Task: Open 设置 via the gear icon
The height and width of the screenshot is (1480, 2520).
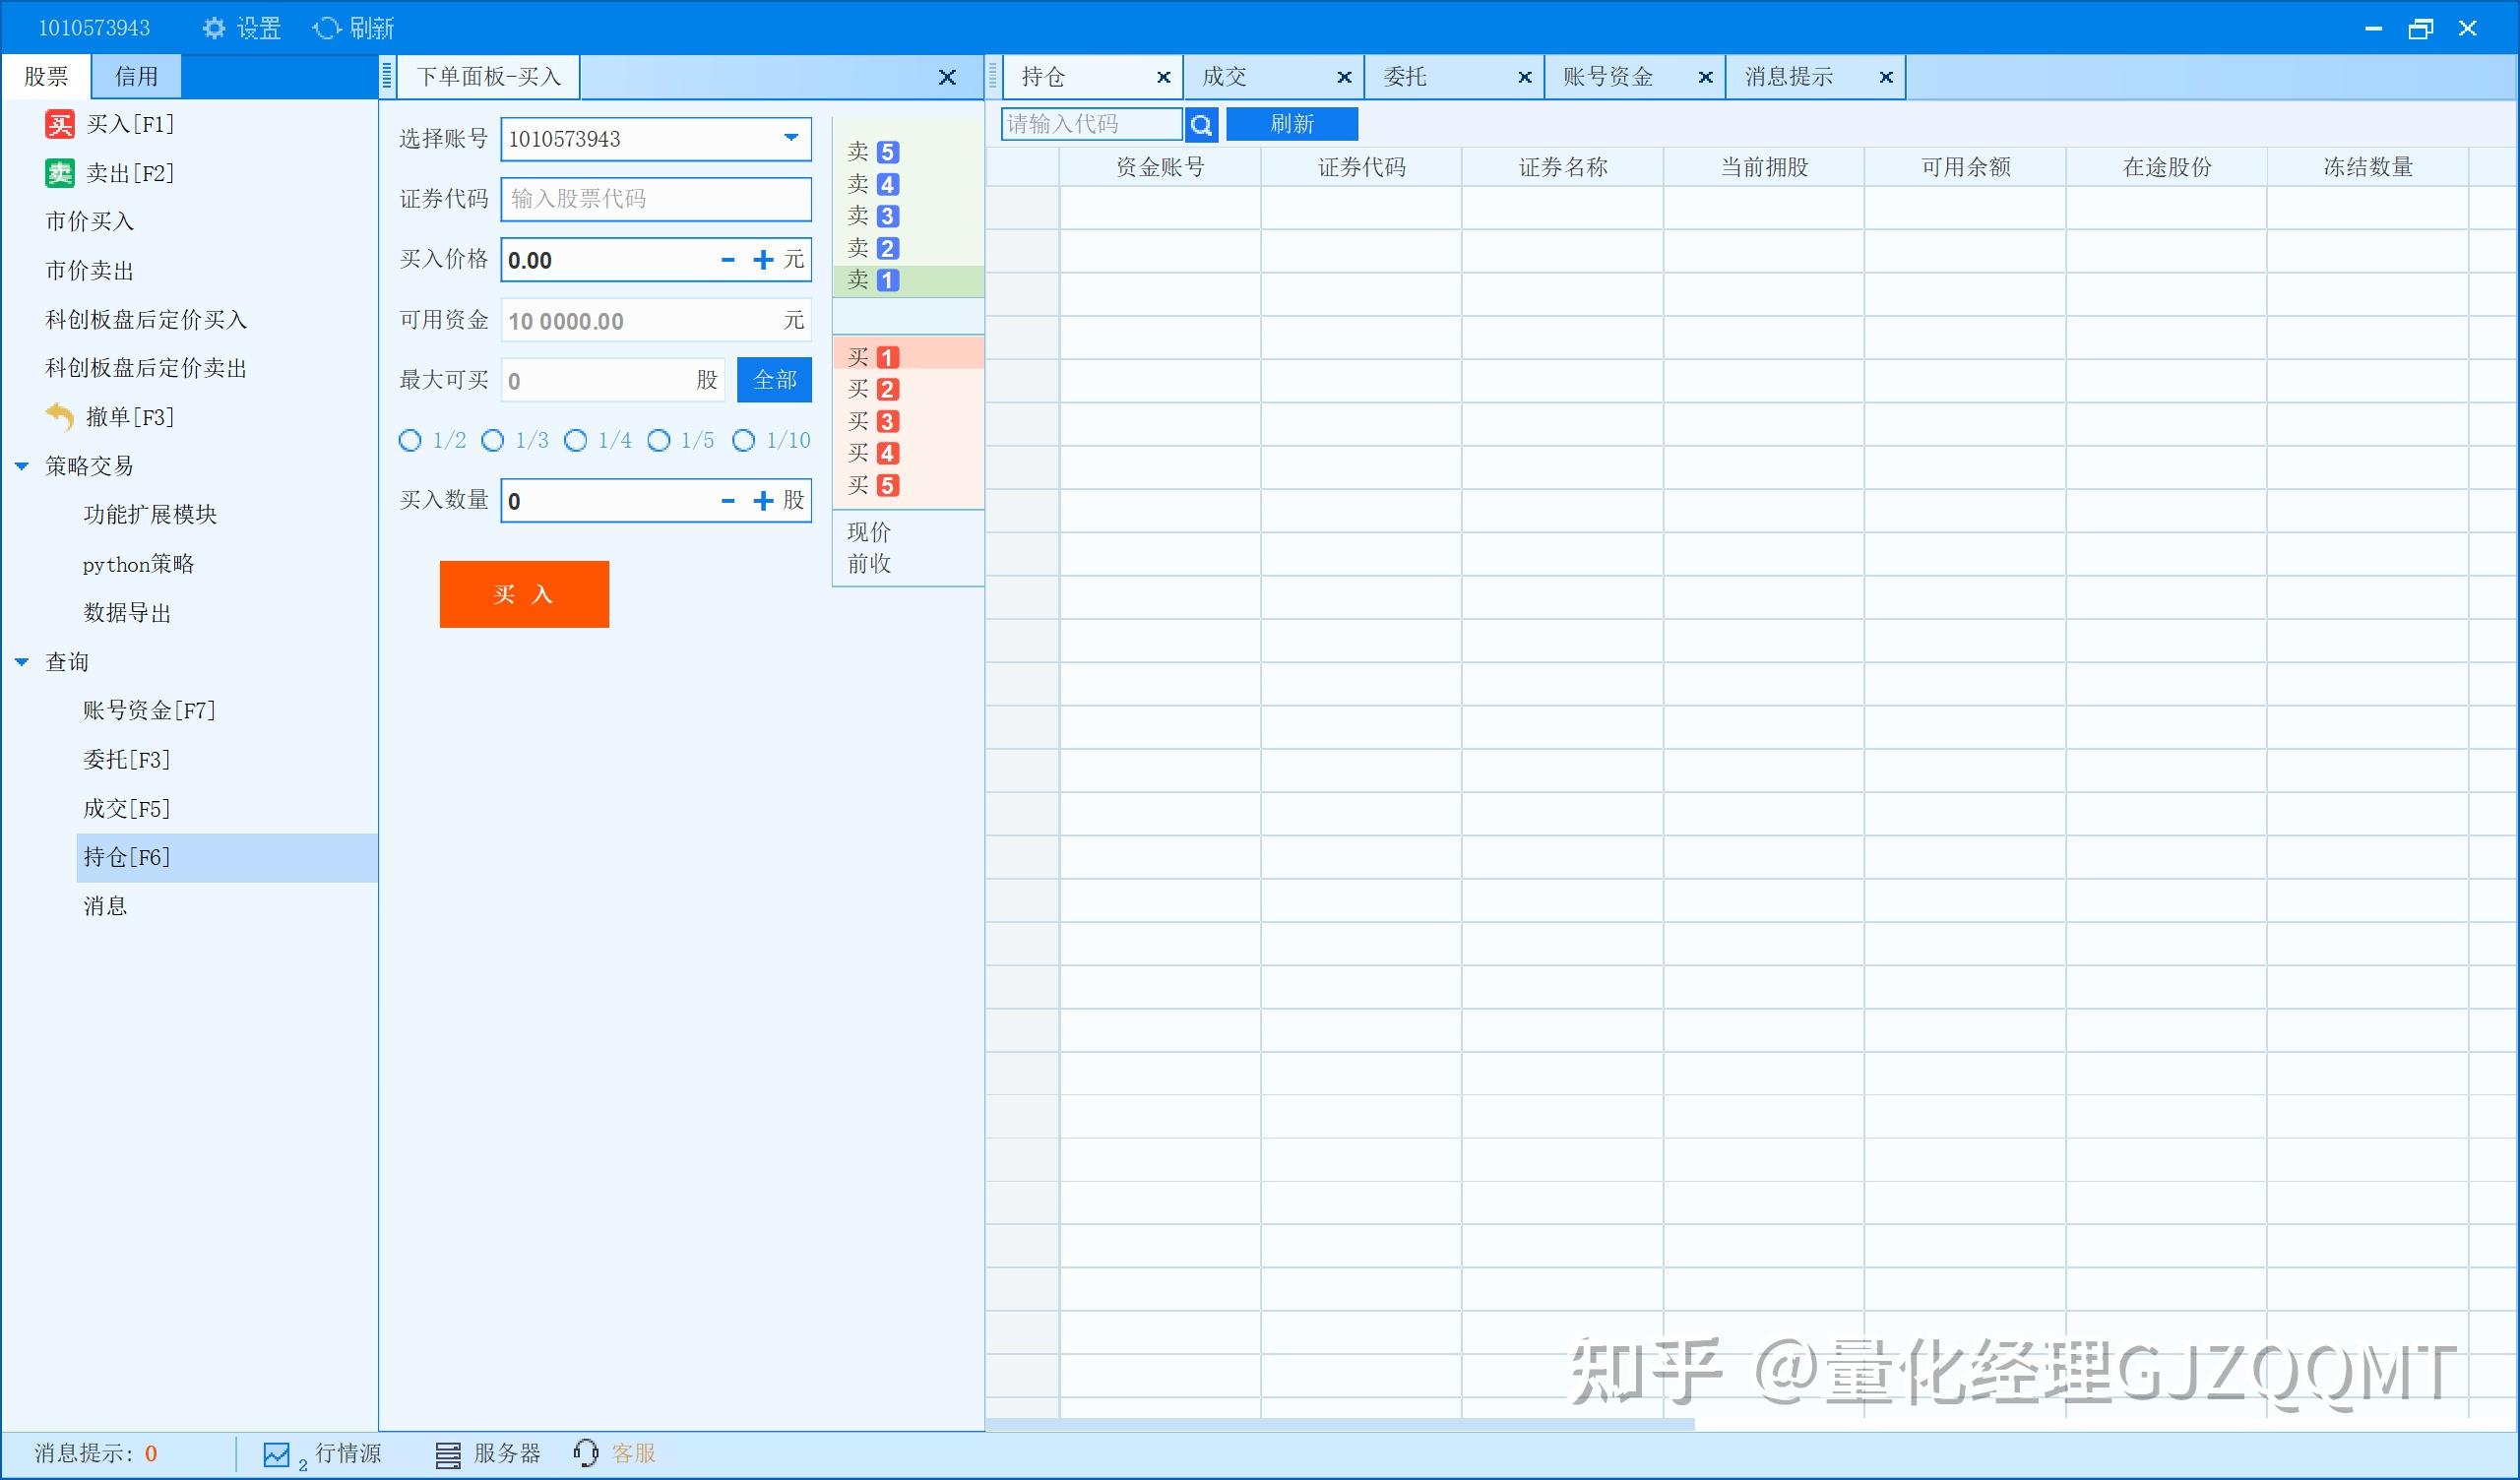Action: (213, 27)
